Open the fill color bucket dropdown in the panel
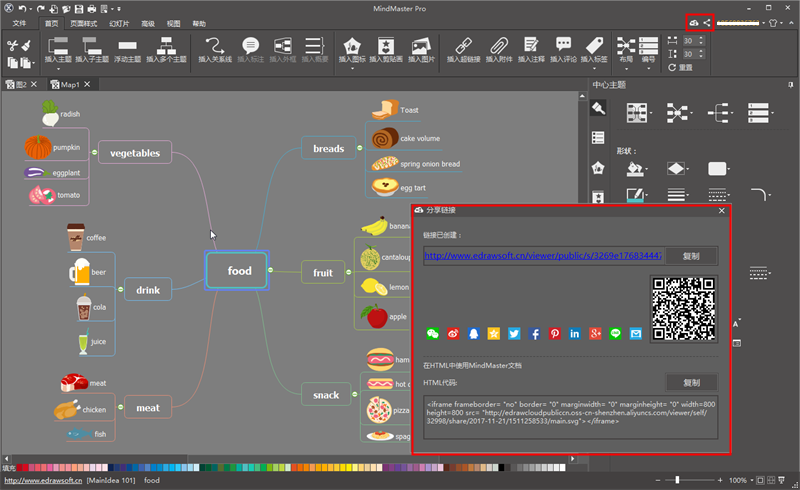 pyautogui.click(x=647, y=169)
